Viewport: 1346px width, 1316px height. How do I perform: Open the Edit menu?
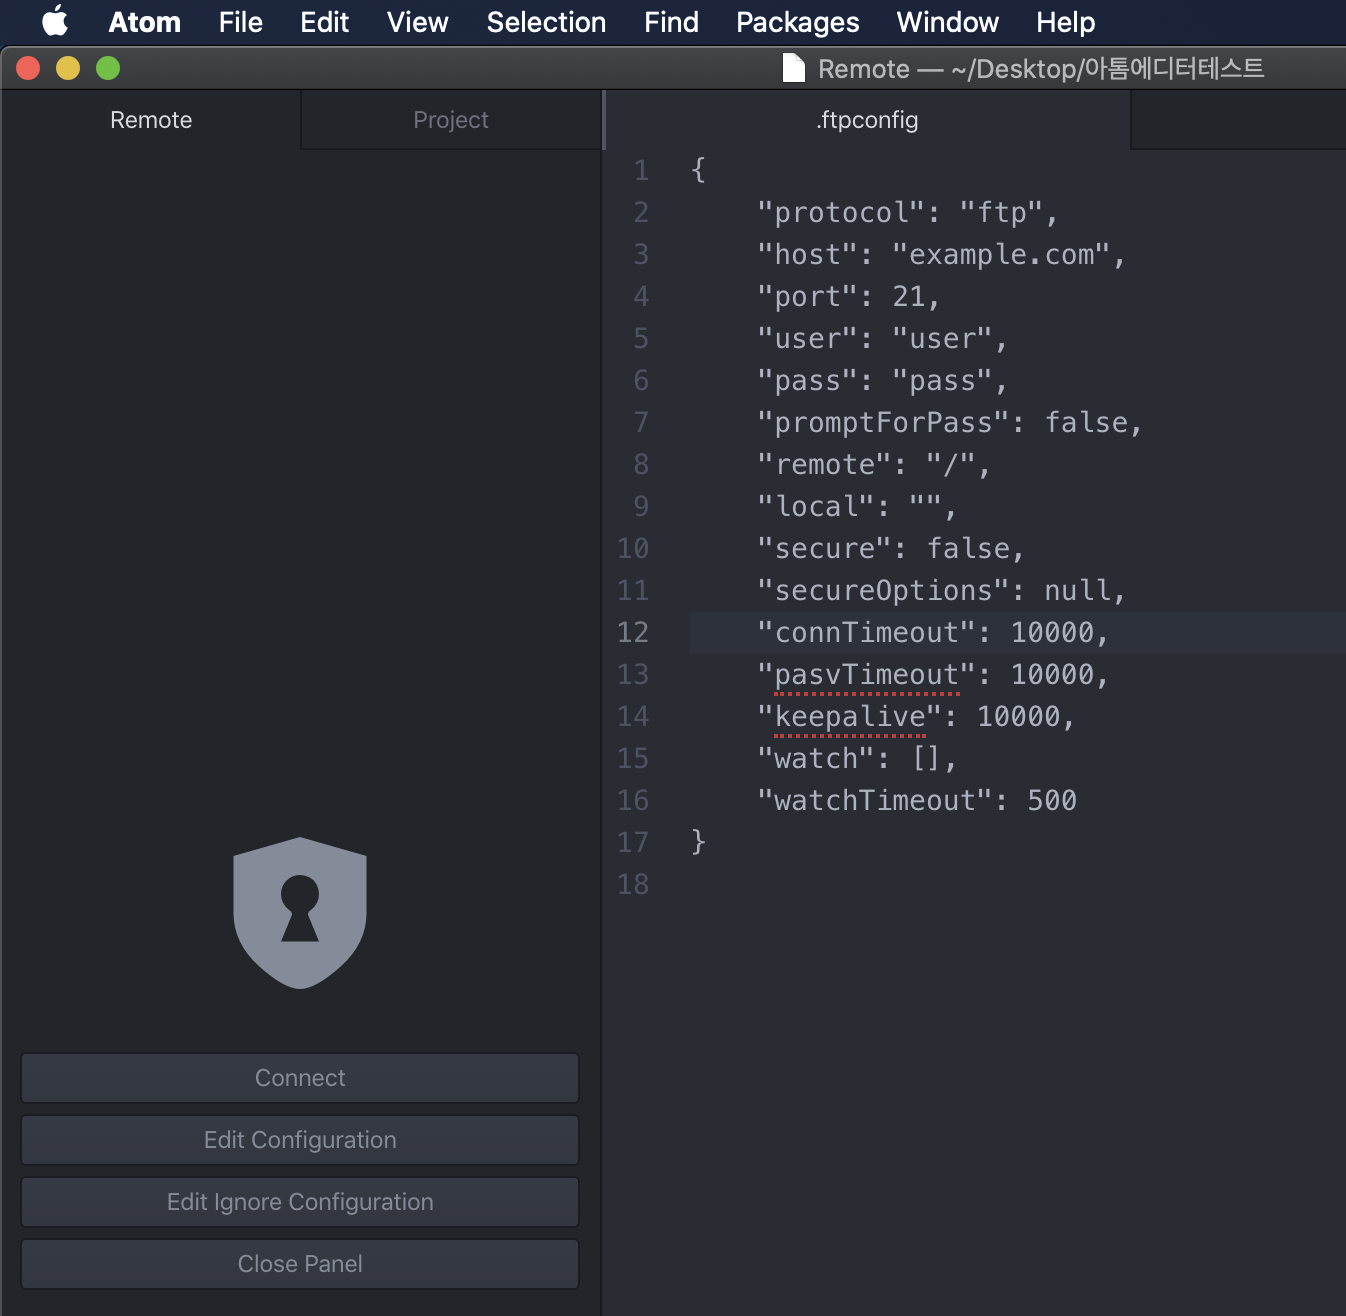point(325,22)
